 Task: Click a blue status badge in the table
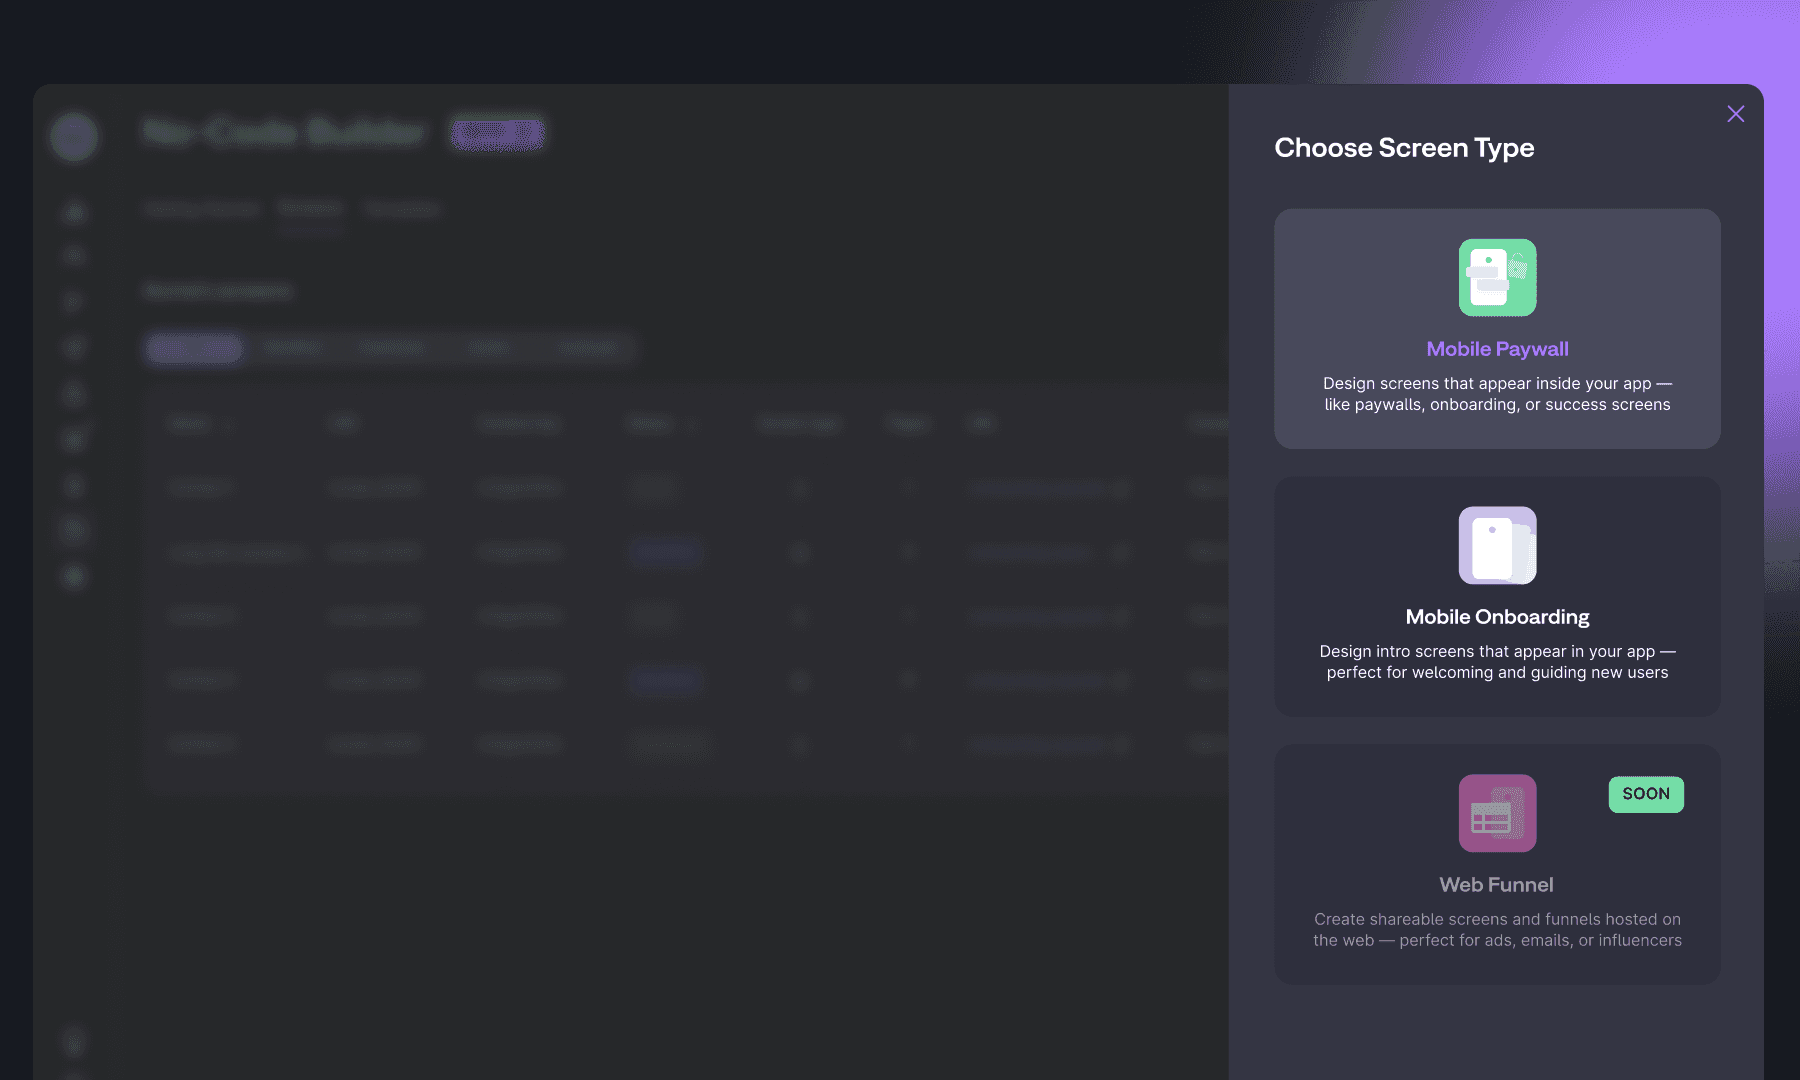pos(666,552)
